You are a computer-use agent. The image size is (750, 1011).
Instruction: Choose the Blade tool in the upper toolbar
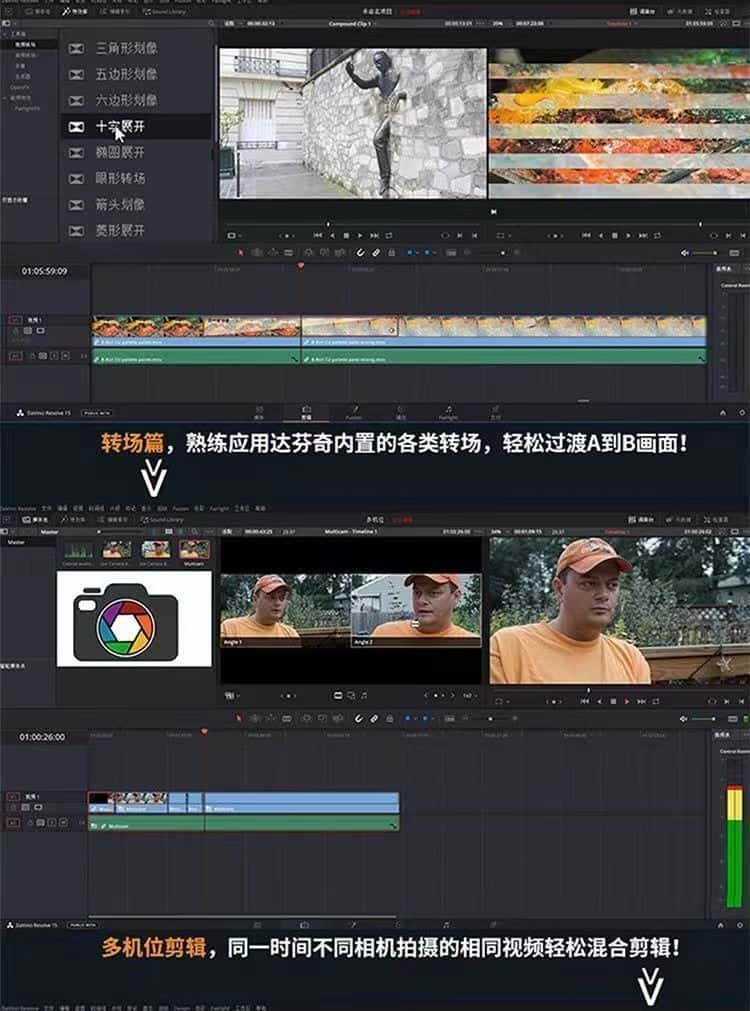[288, 253]
